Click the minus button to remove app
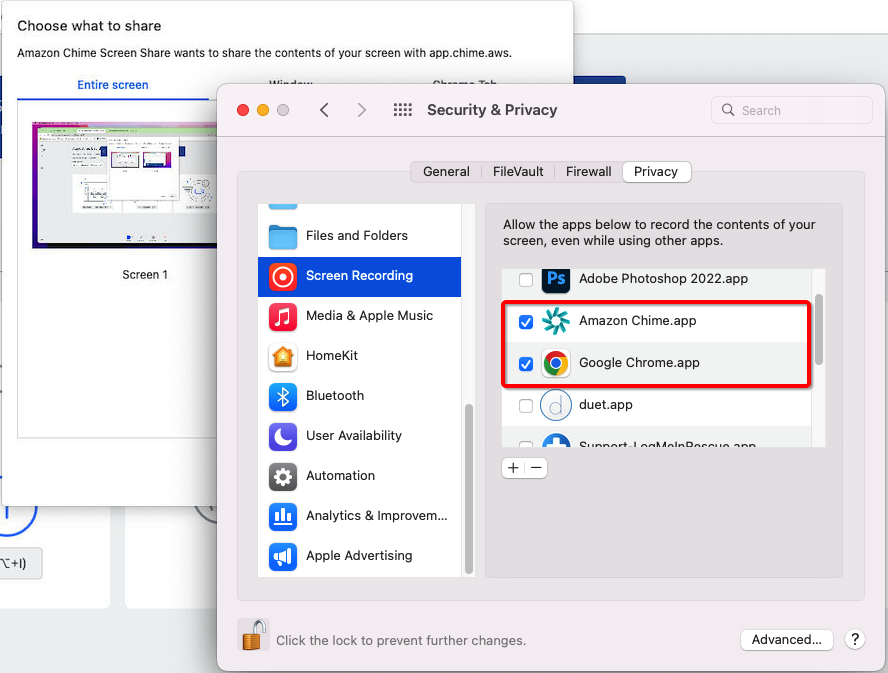Viewport: 888px width, 673px height. tap(536, 468)
